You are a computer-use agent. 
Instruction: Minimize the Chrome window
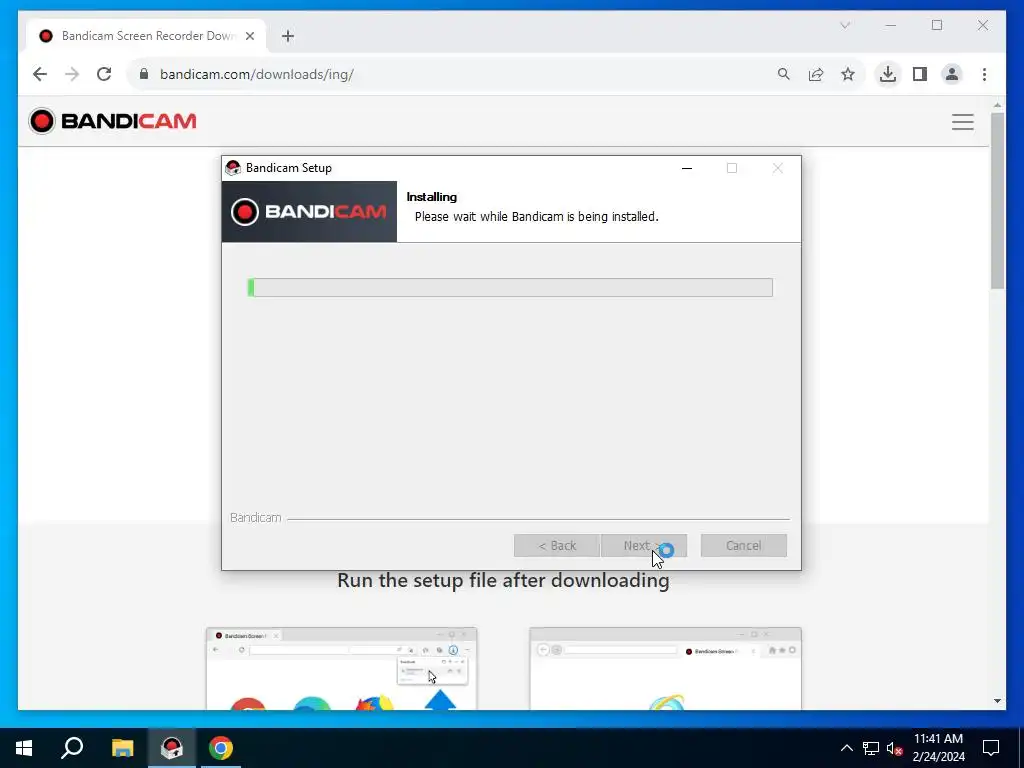[x=891, y=25]
